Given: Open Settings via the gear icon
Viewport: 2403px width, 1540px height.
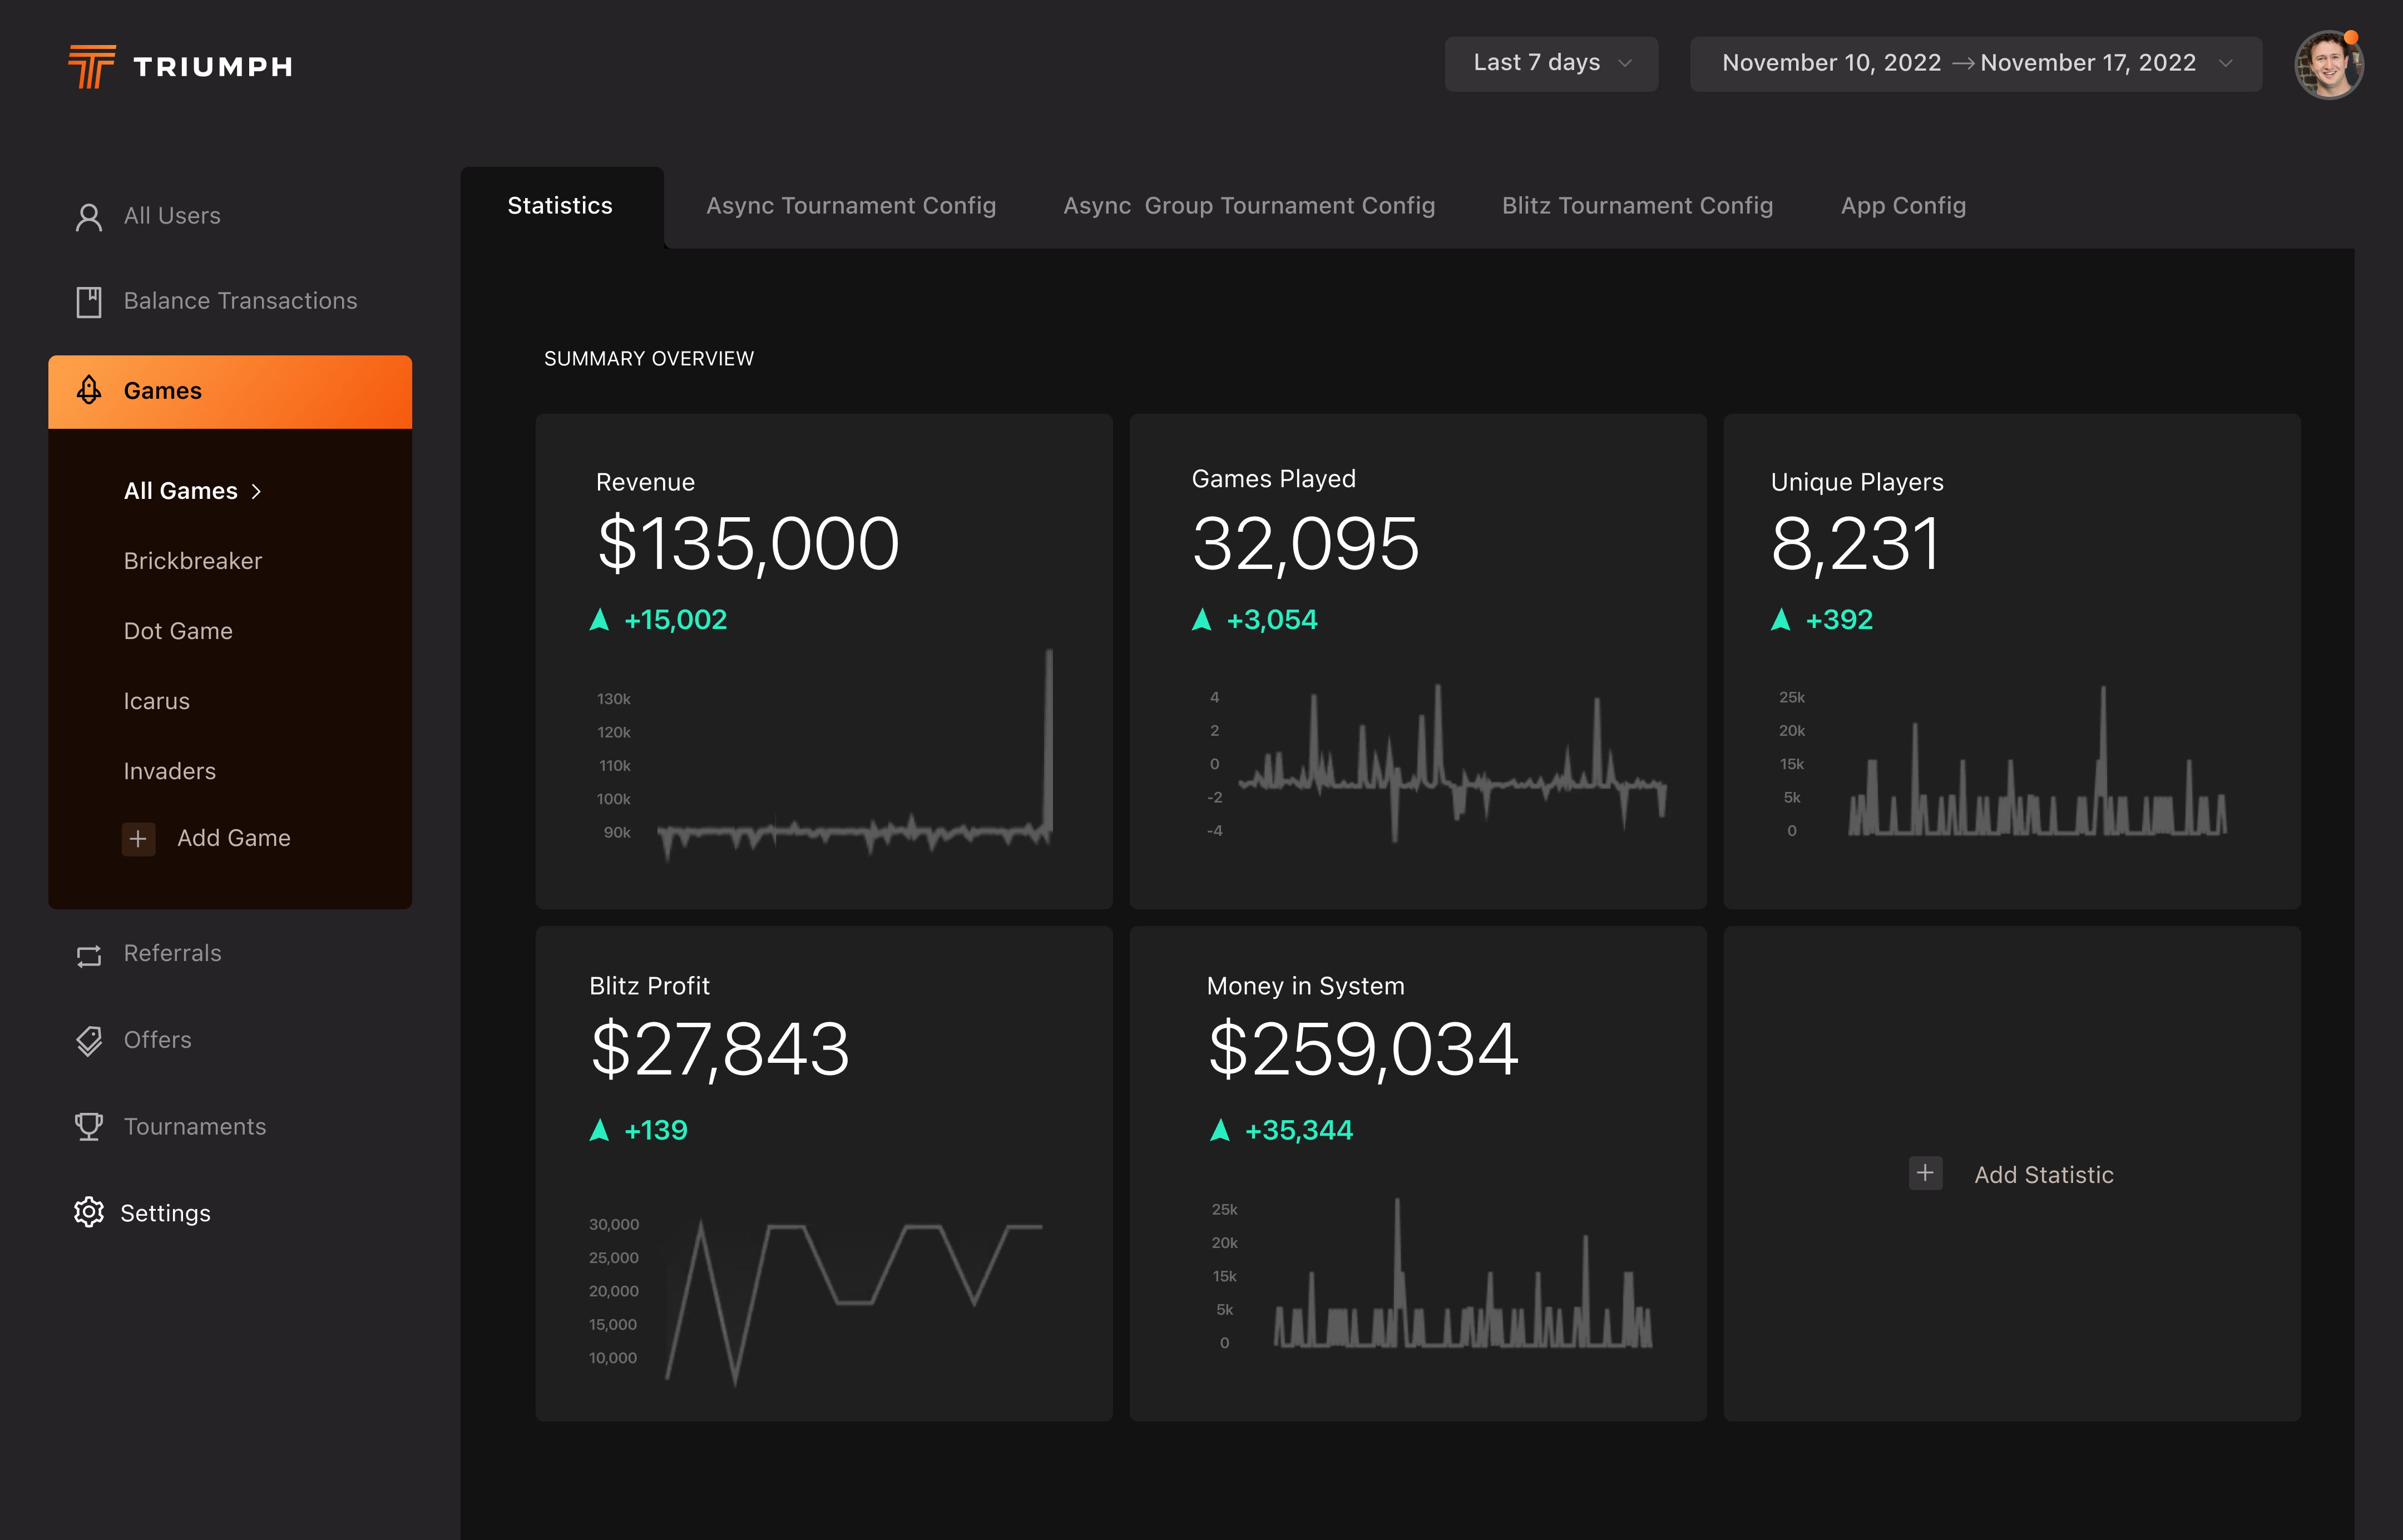Looking at the screenshot, I should pos(89,1213).
